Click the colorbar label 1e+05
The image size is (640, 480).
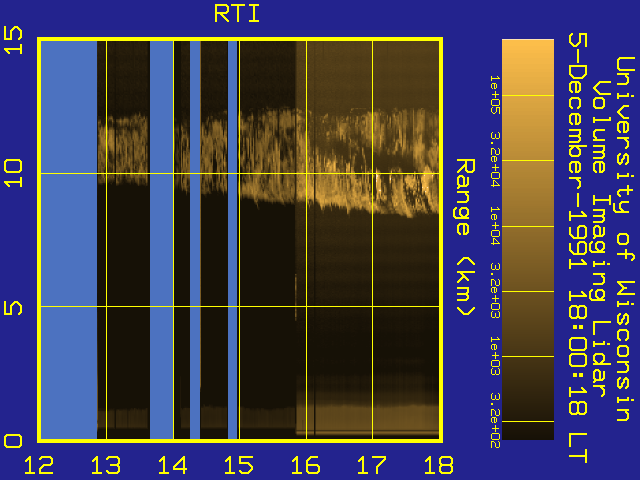(495, 95)
